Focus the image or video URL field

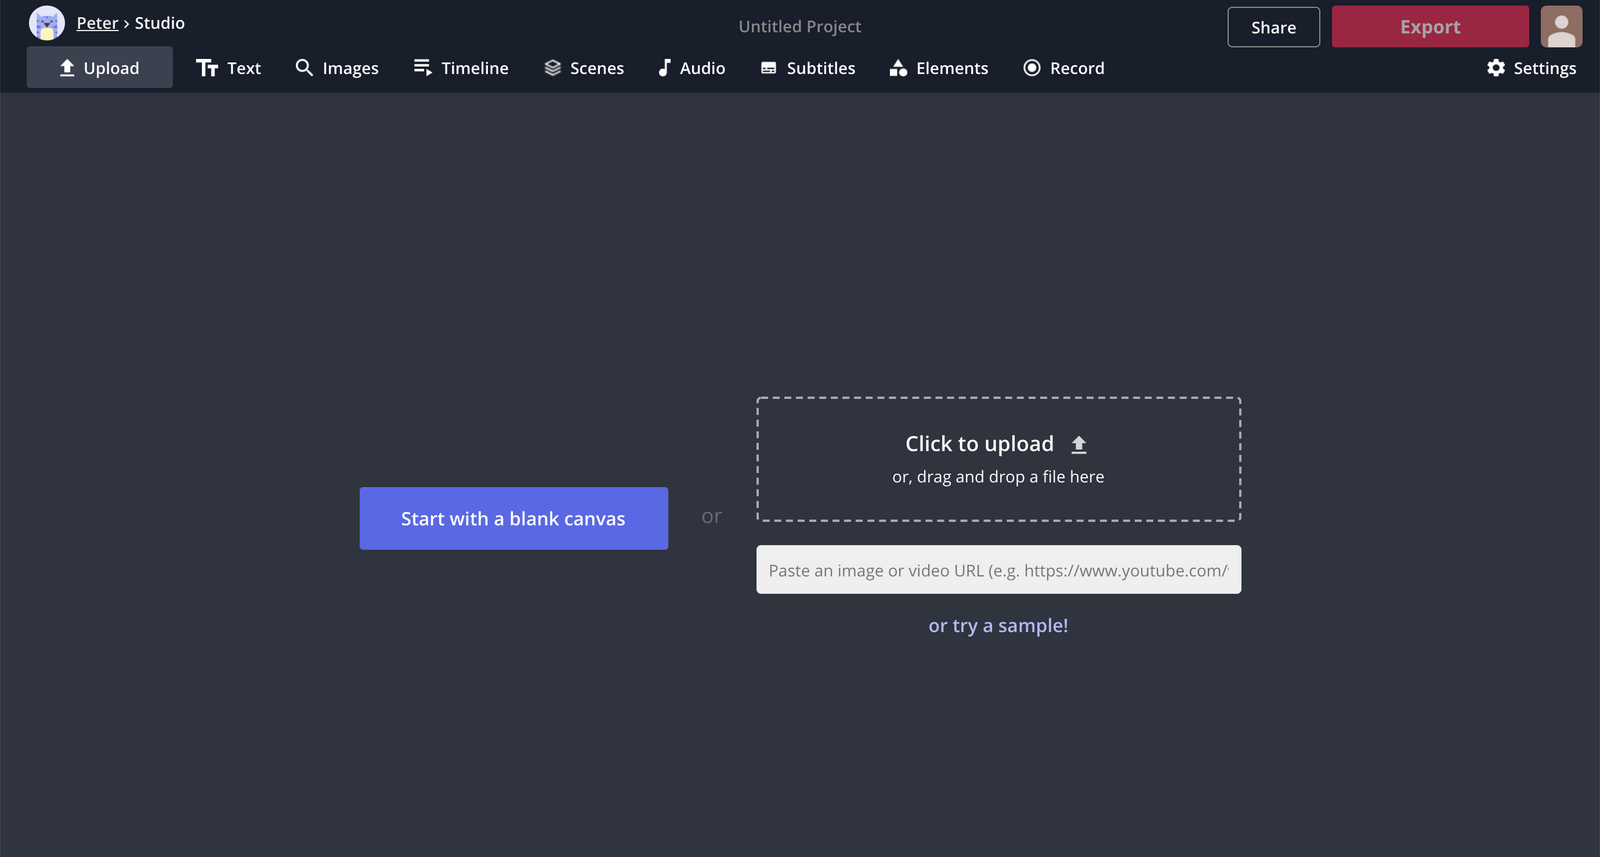pos(998,570)
